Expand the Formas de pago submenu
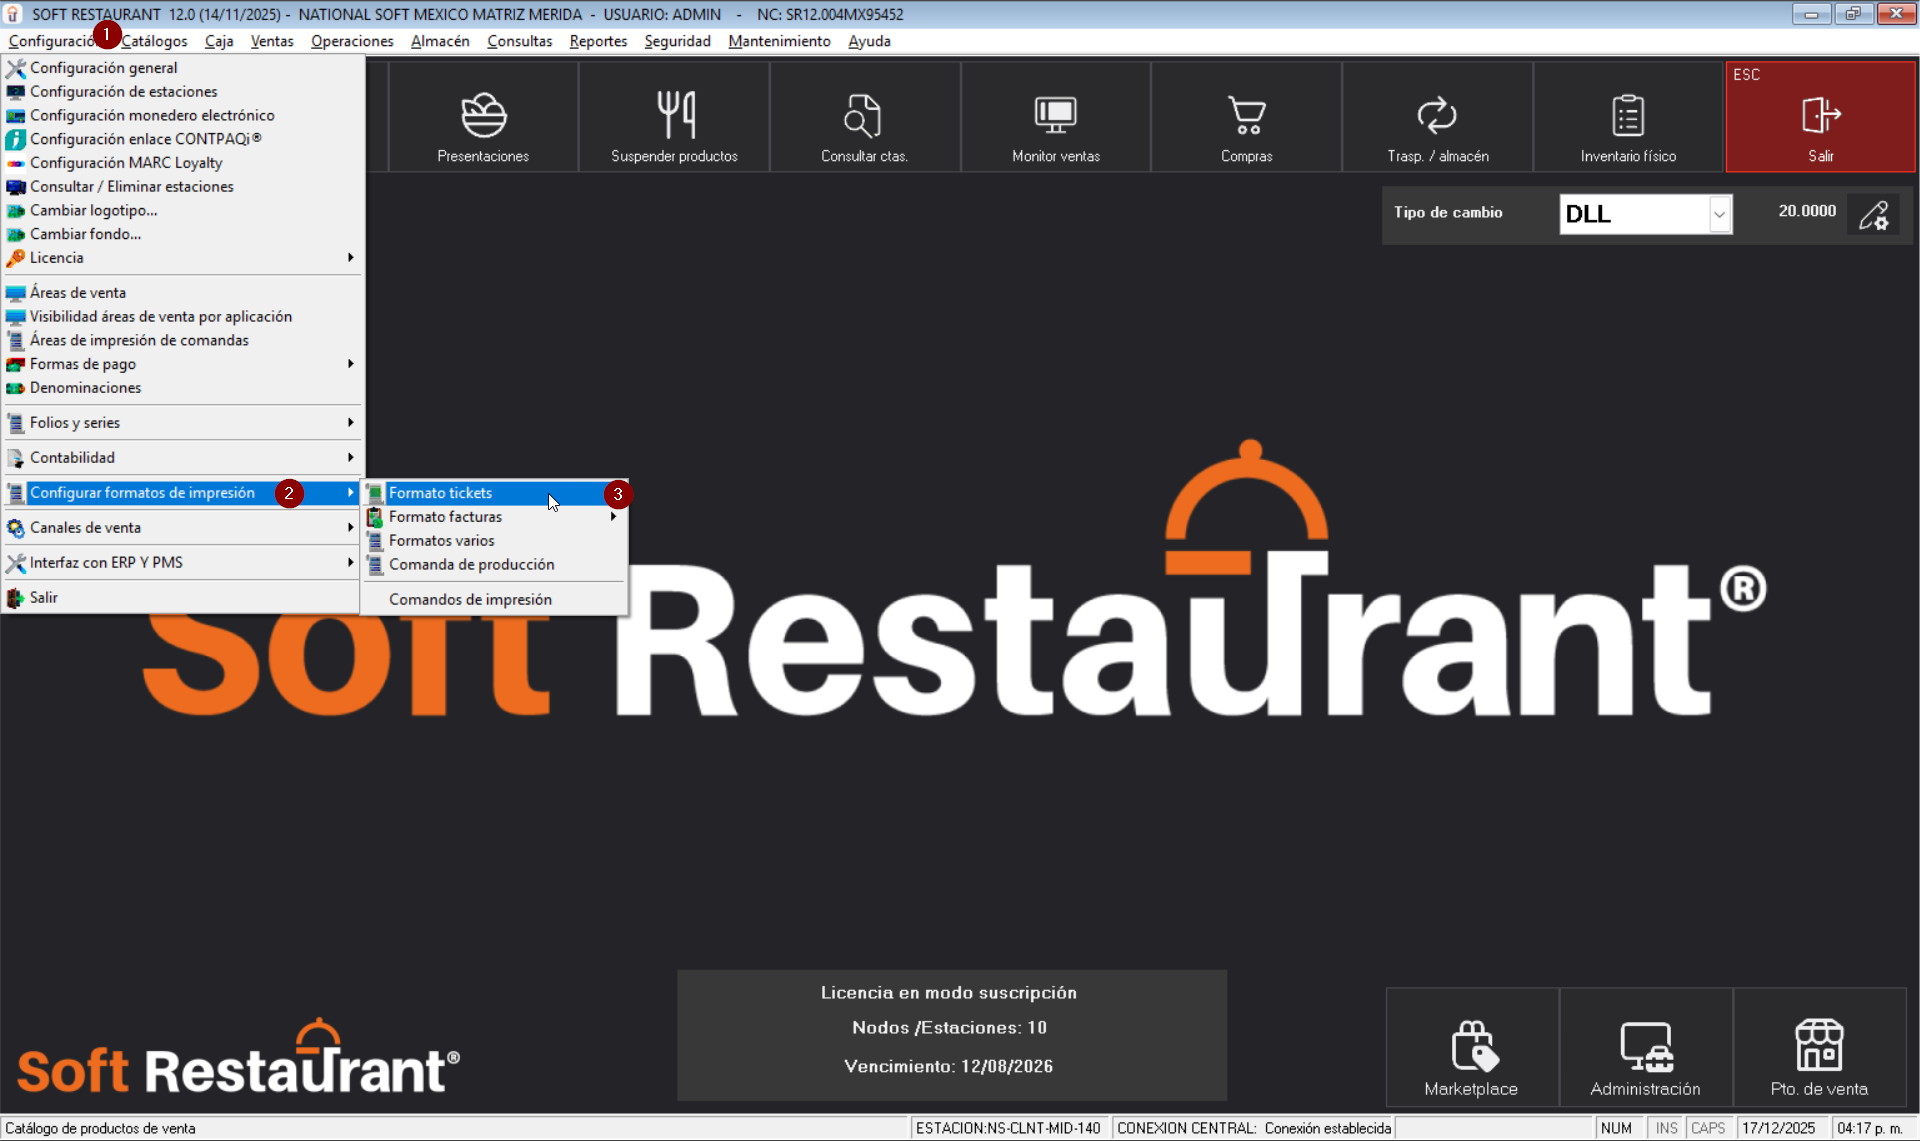This screenshot has width=1920, height=1141. click(x=350, y=364)
